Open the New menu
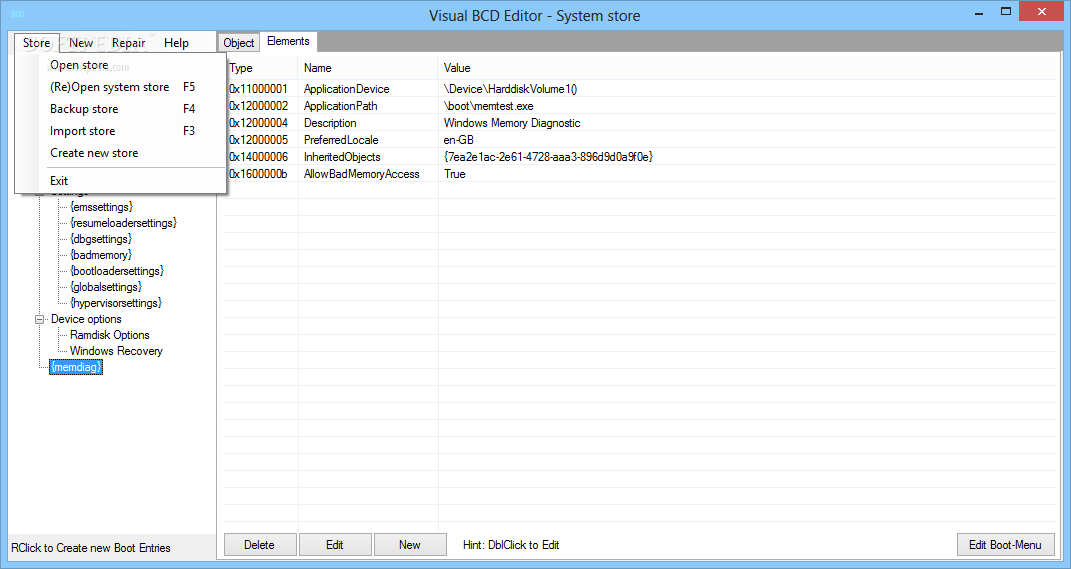 point(81,43)
